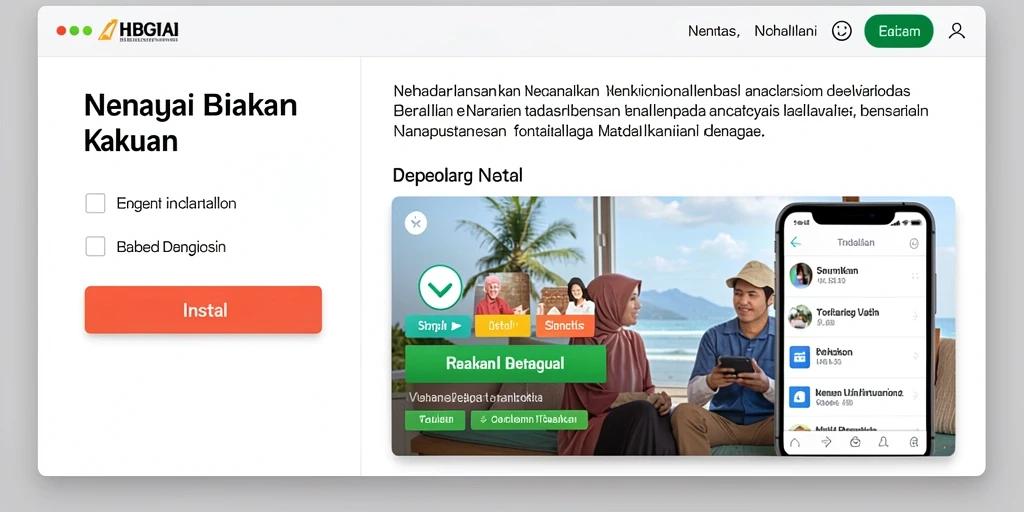Image resolution: width=1024 pixels, height=512 pixels.
Task: Click the yellow Dstoli button
Action: click(x=502, y=326)
